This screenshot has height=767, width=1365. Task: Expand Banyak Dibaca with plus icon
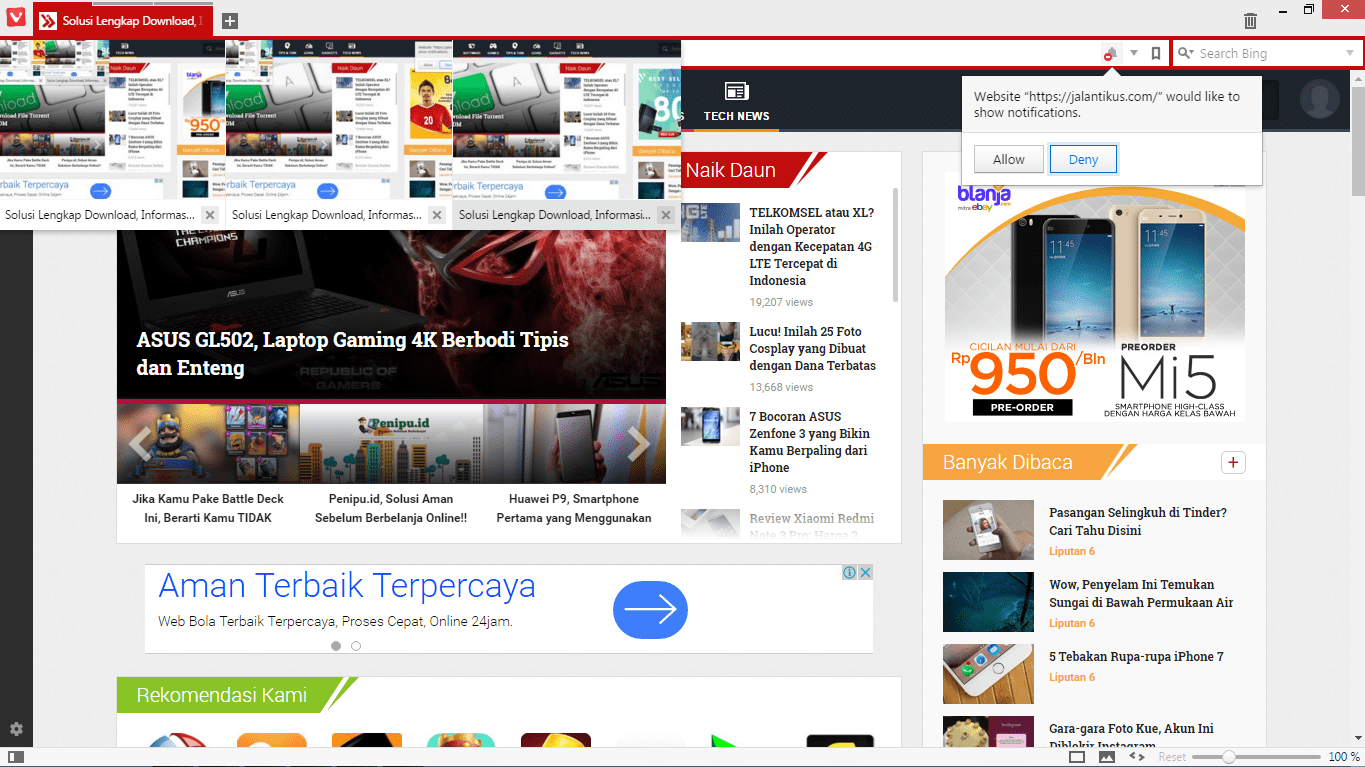click(x=1233, y=462)
